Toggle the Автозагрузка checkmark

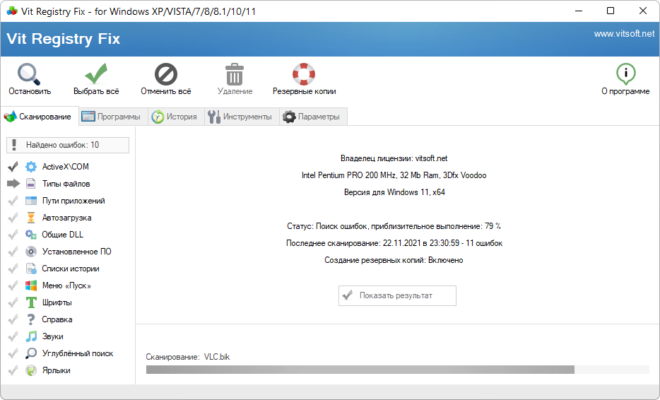pos(13,218)
